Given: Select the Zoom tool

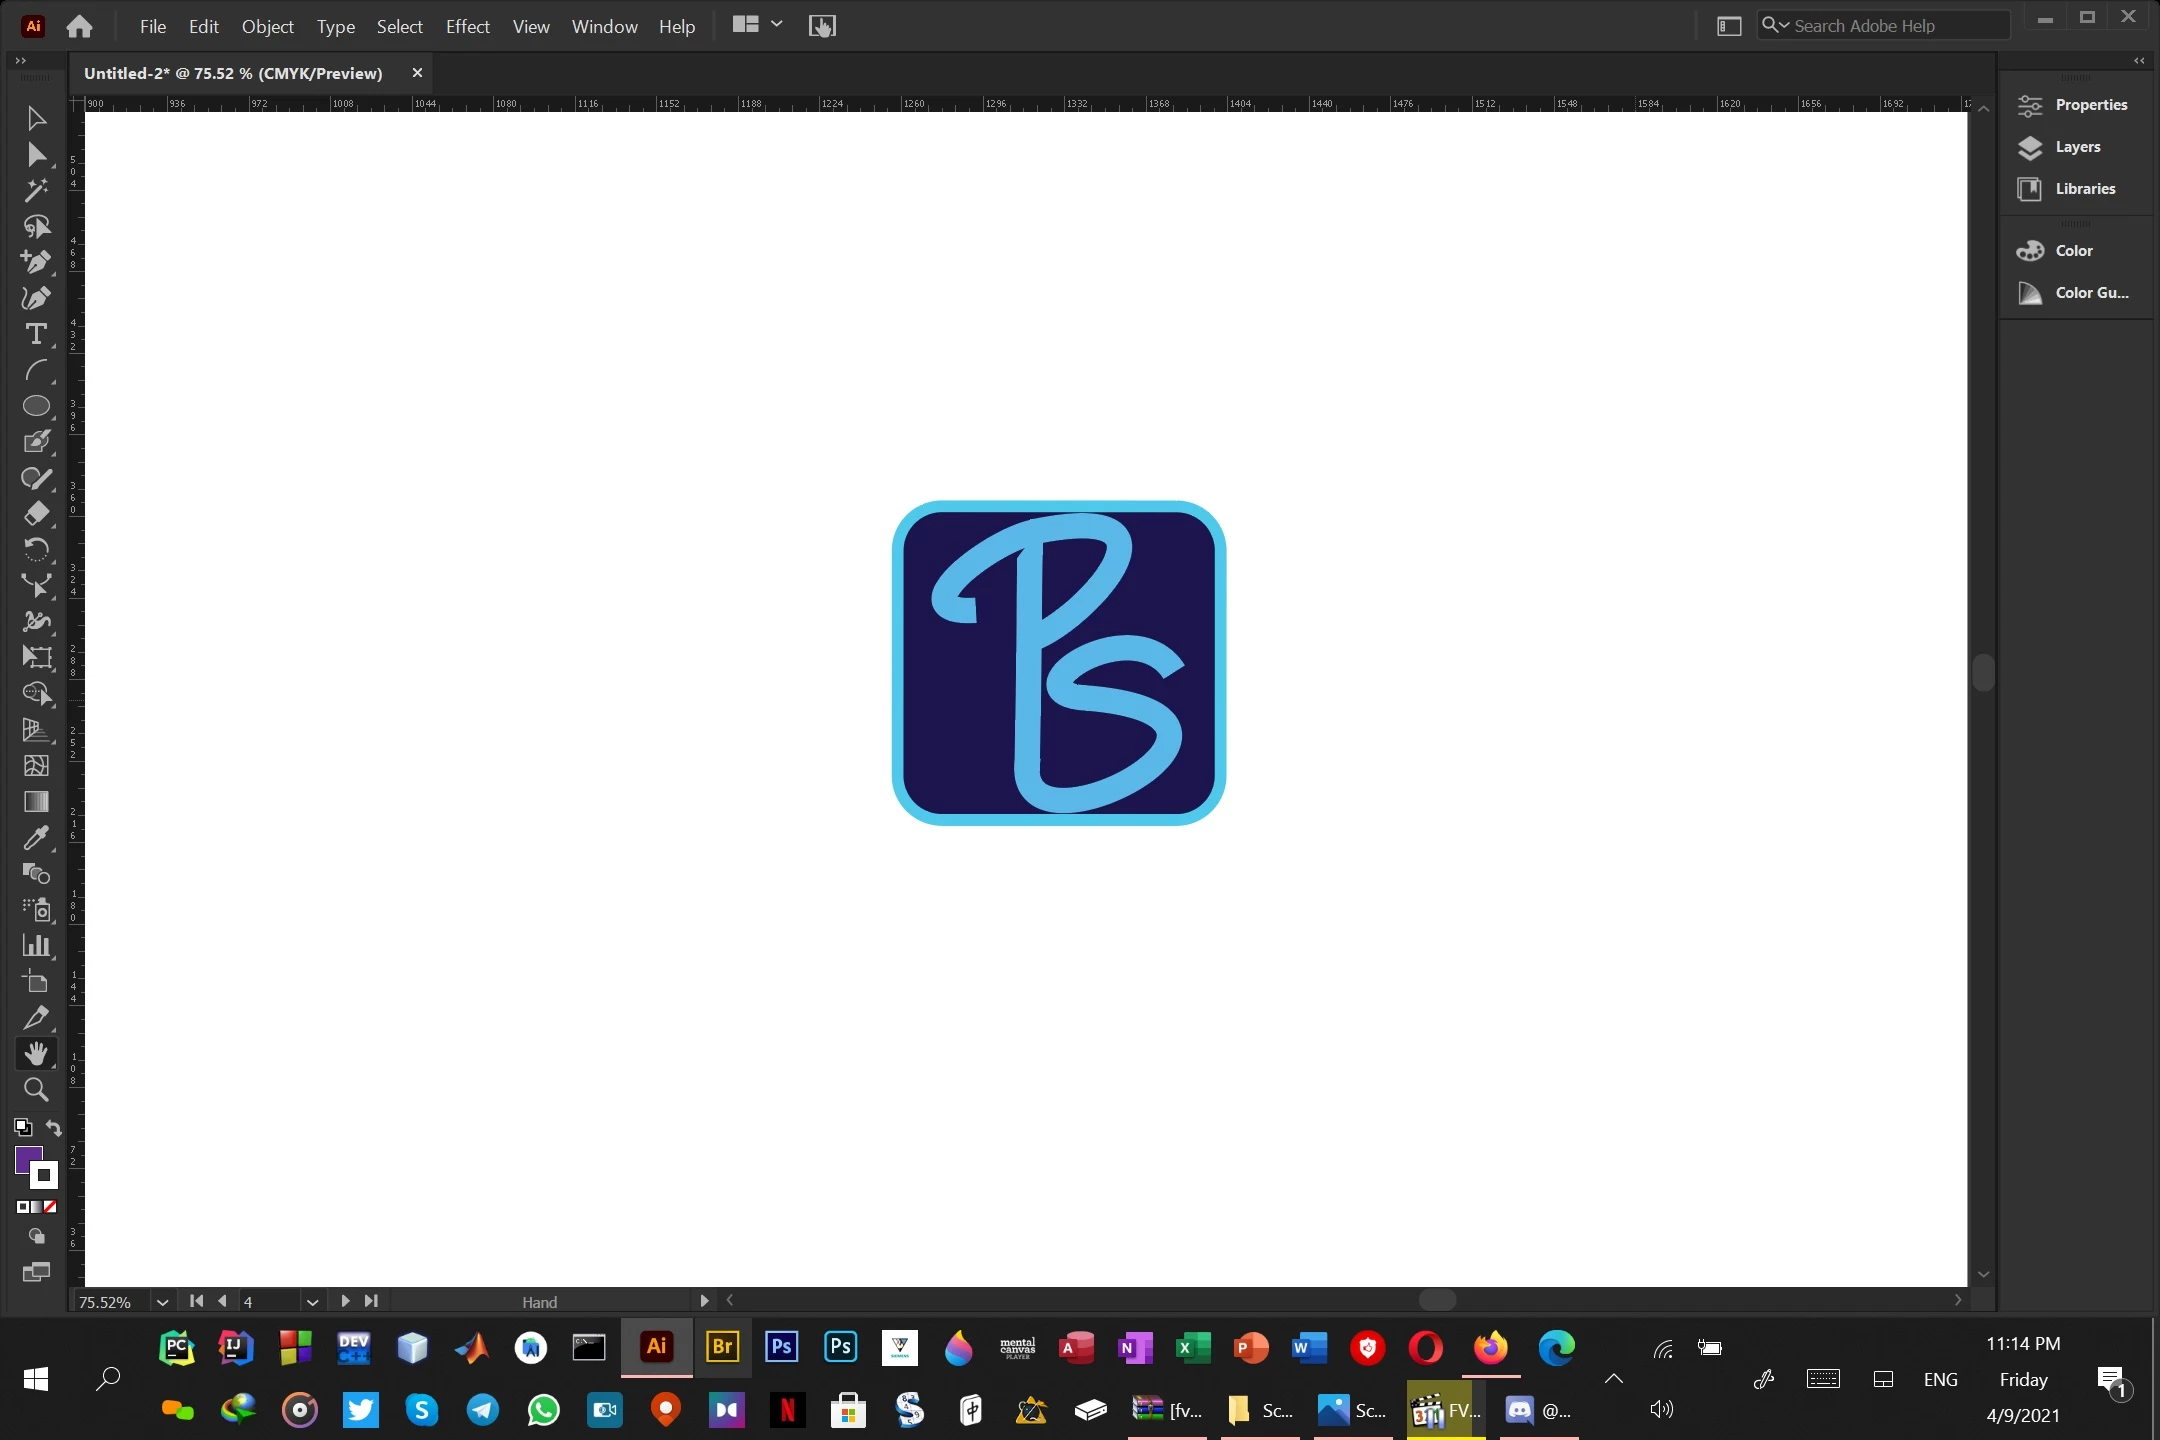Looking at the screenshot, I should click(x=36, y=1090).
